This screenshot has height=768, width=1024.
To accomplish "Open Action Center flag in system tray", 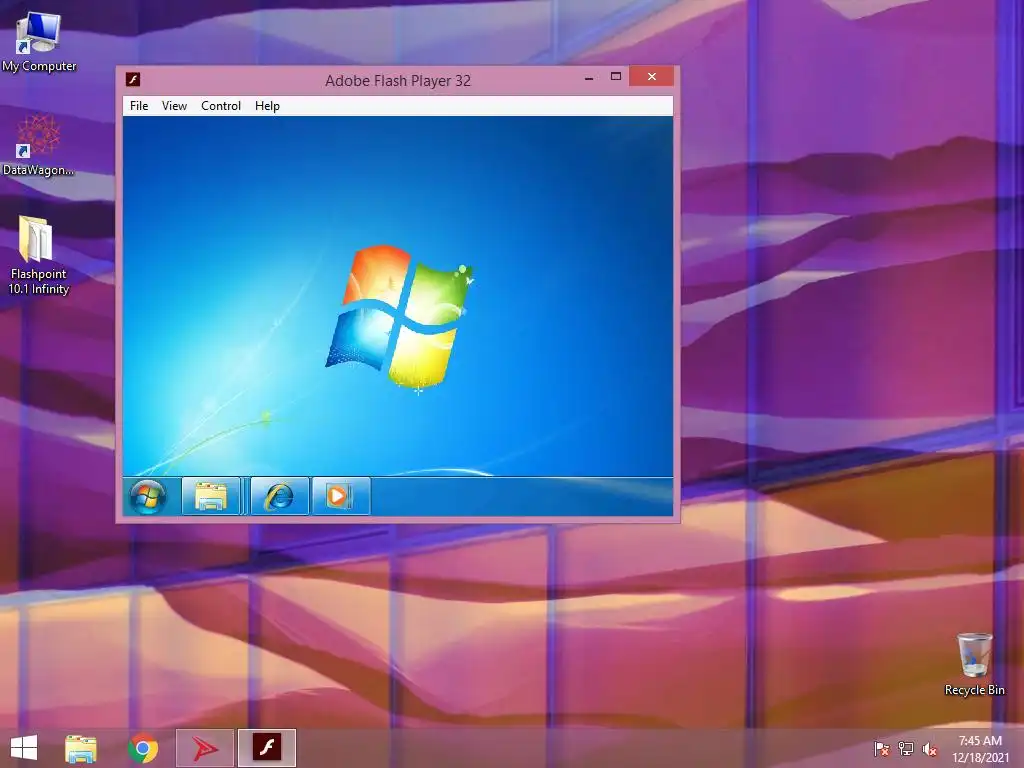I will (x=882, y=748).
